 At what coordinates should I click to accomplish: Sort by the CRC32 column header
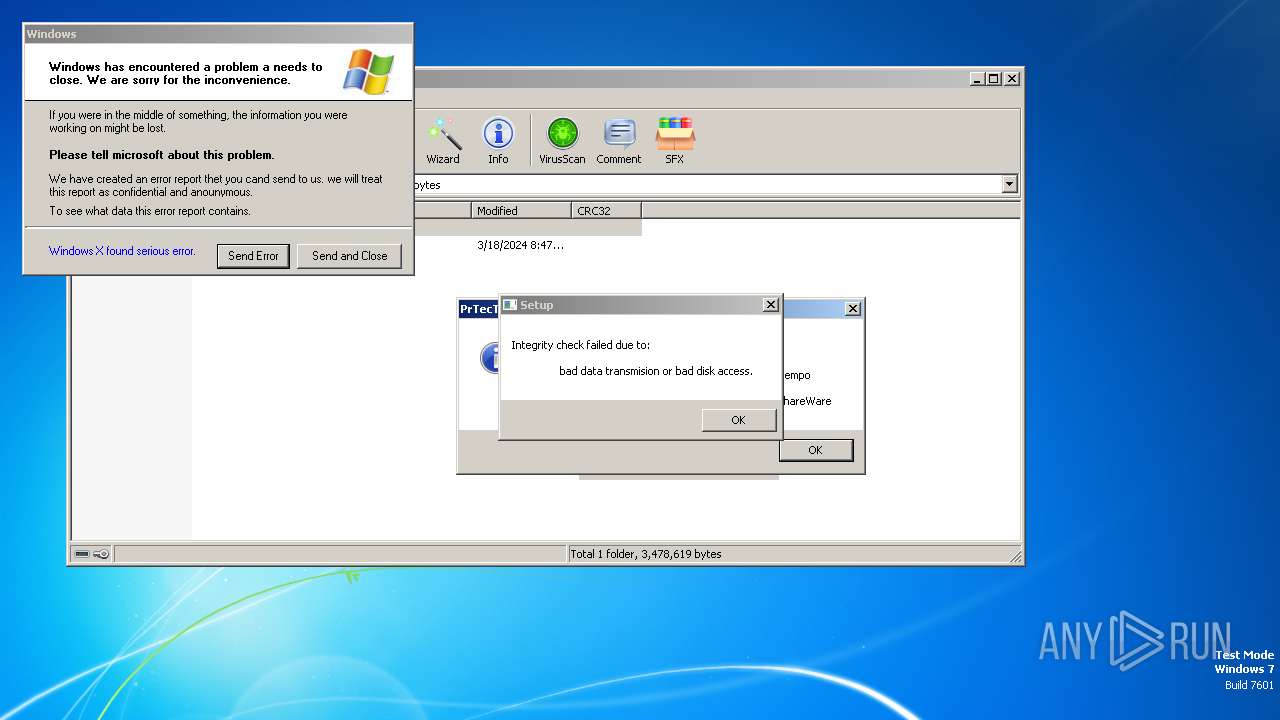pos(607,210)
